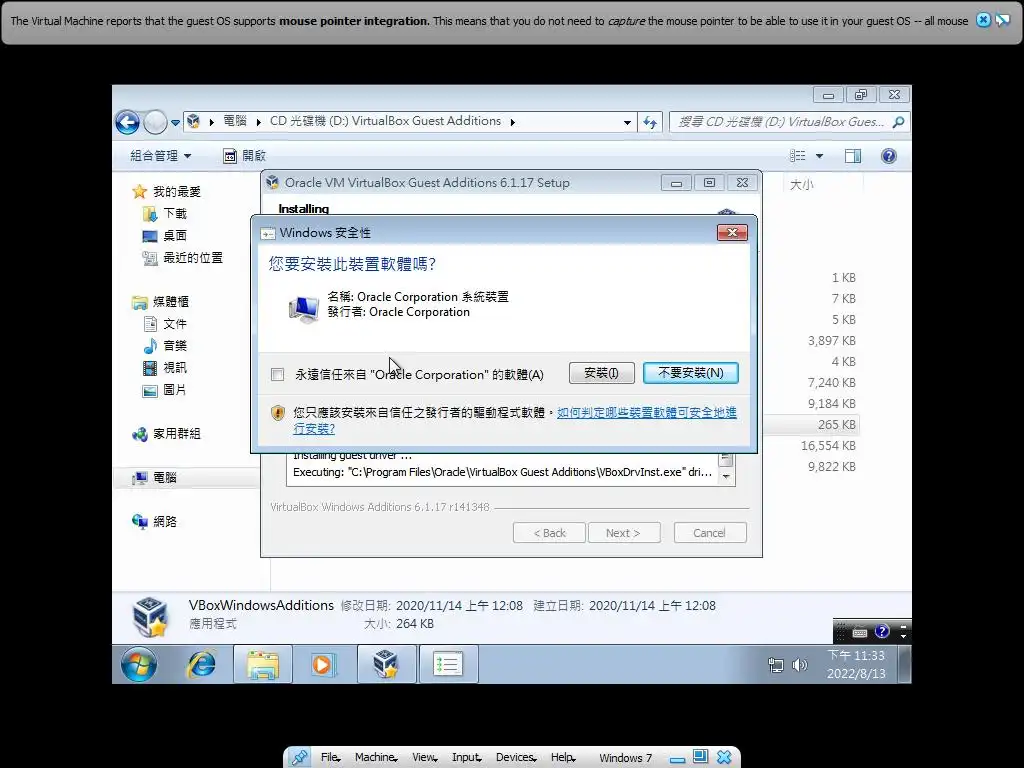Open File menu in VirtualBox mini toolbar
The height and width of the screenshot is (768, 1024).
[x=330, y=757]
